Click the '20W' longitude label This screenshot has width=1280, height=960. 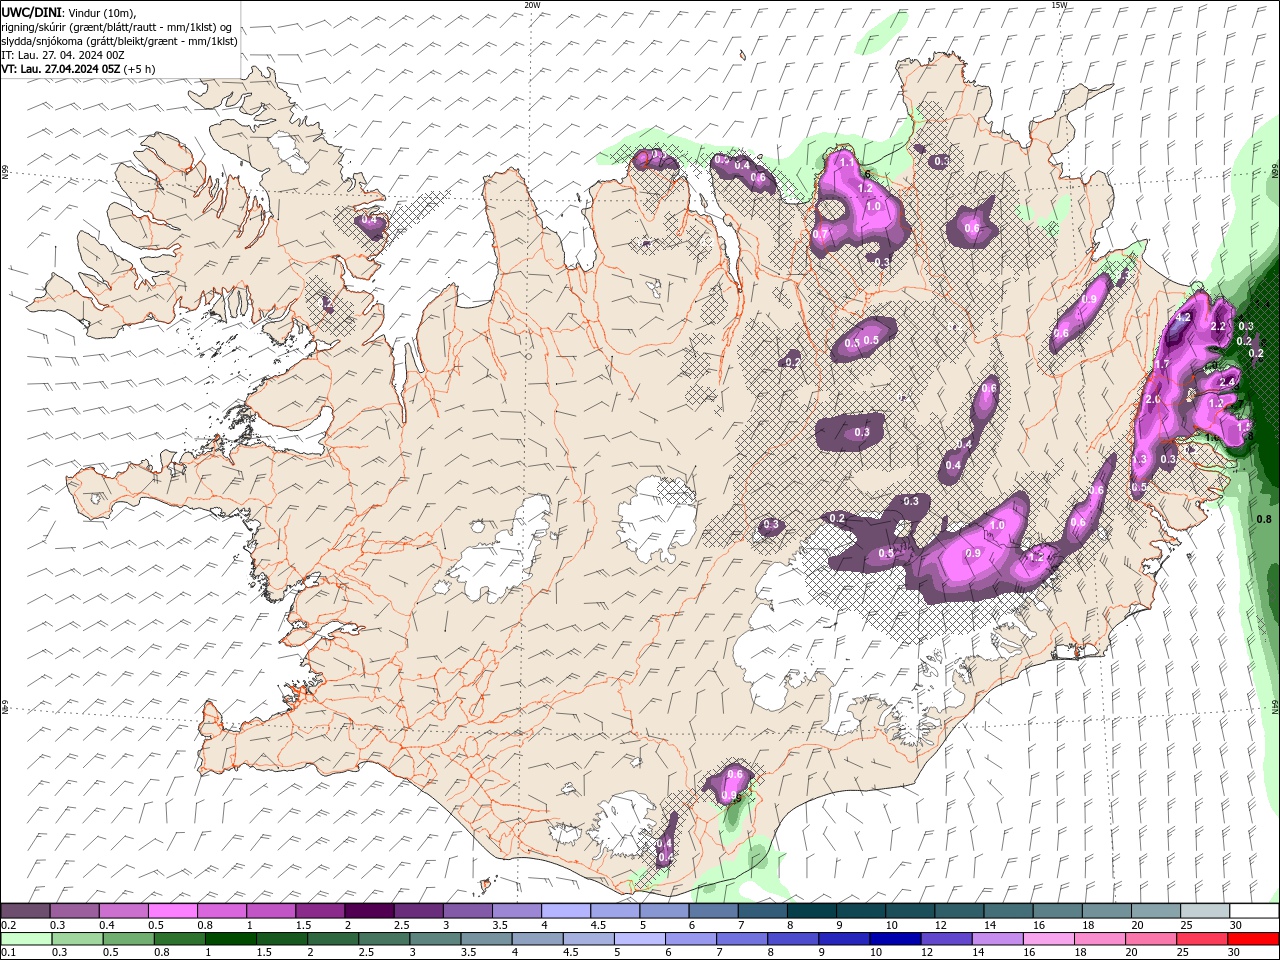(x=532, y=5)
